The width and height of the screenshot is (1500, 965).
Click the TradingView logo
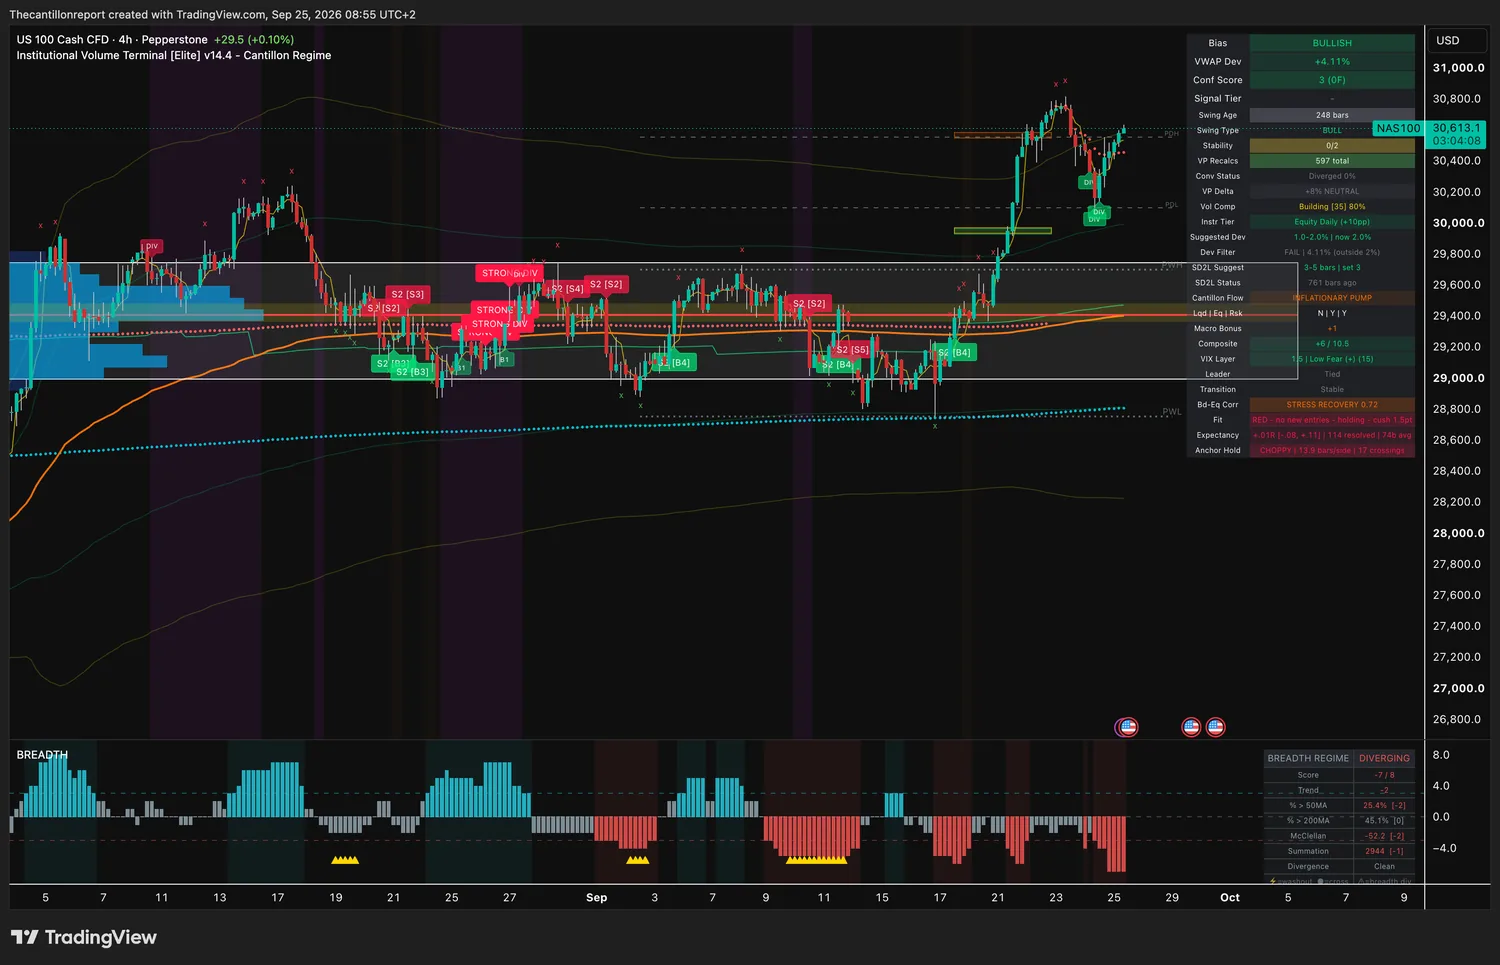coord(84,937)
